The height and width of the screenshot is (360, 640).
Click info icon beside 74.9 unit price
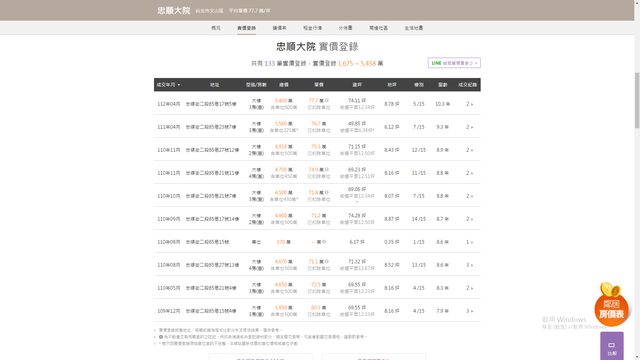pos(327,169)
